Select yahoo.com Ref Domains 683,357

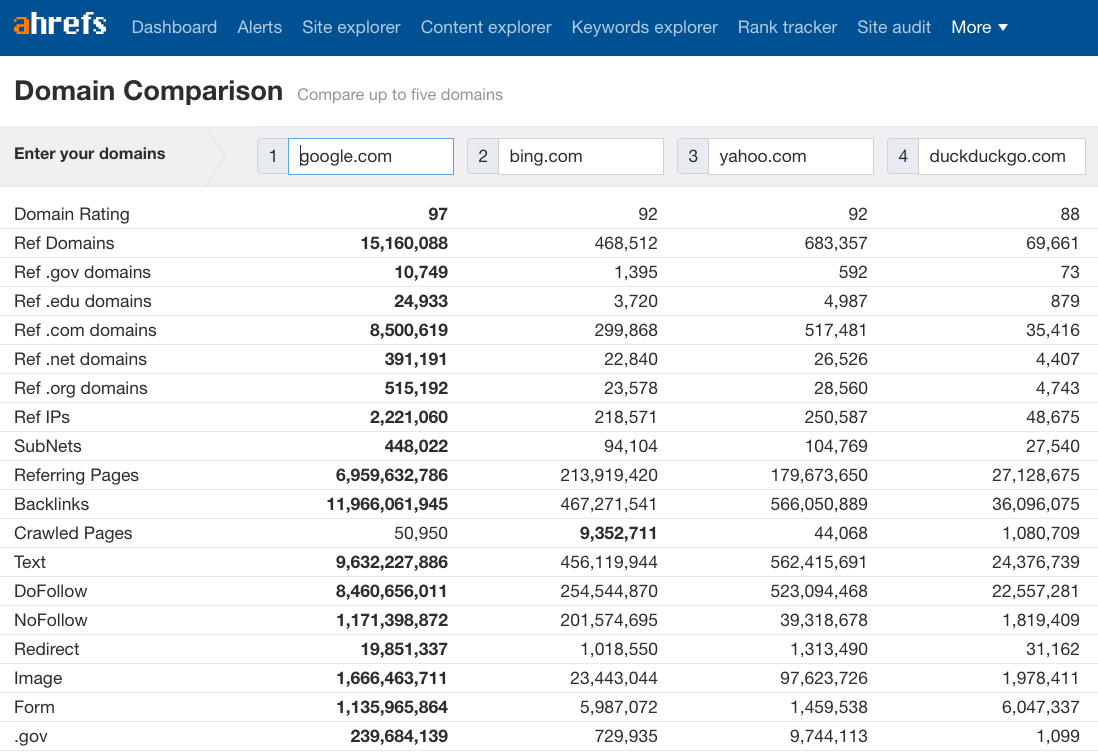point(836,243)
